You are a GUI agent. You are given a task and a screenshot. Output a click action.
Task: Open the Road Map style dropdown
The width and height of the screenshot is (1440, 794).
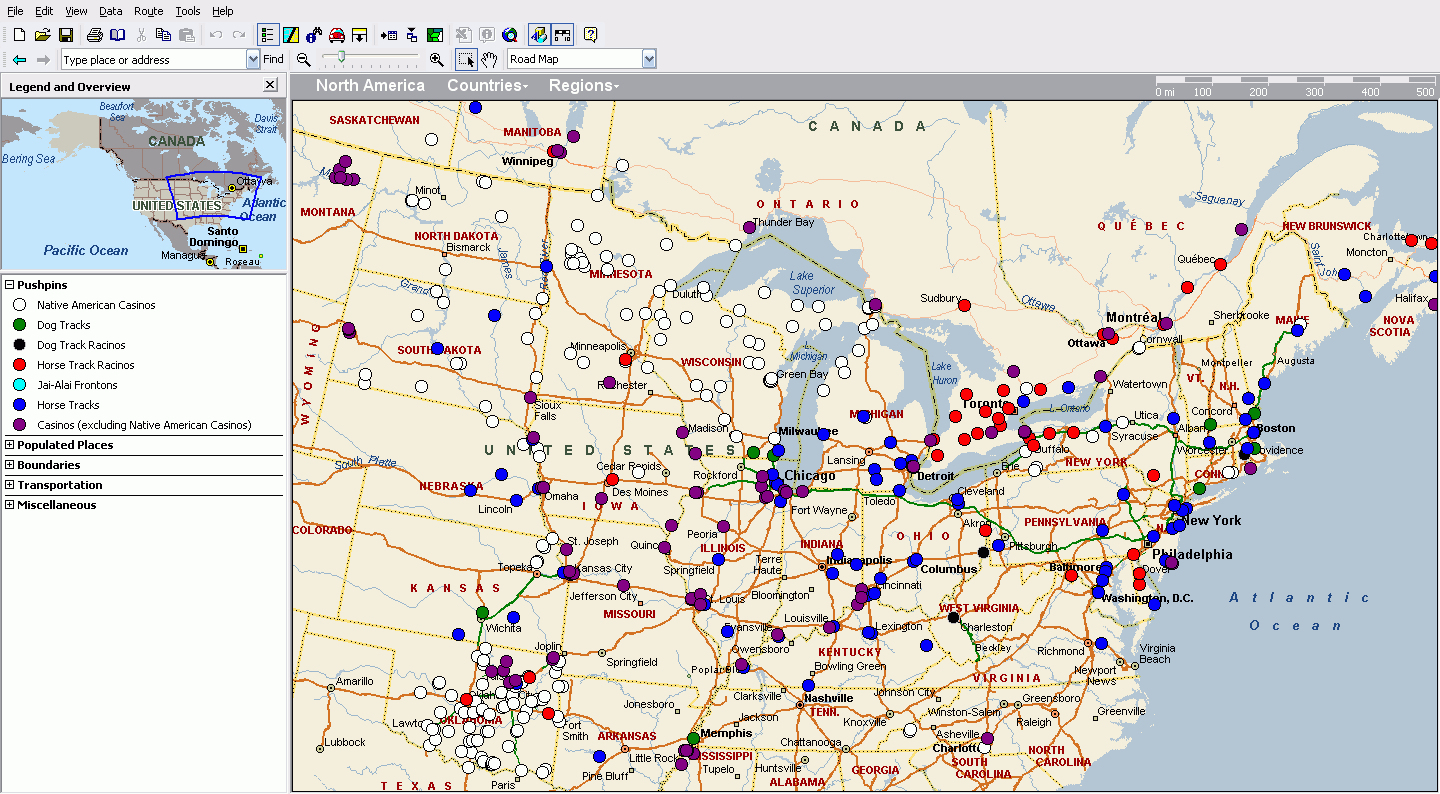coord(649,59)
